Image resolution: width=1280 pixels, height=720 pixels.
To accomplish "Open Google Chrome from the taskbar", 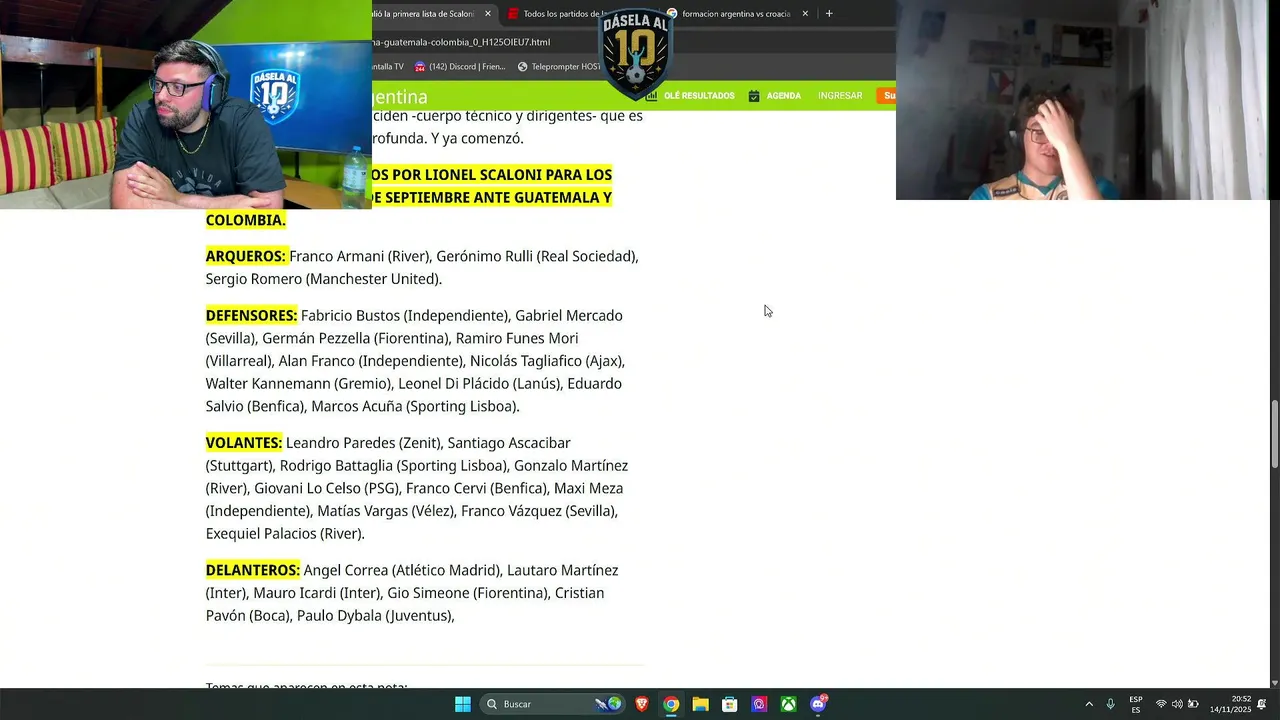I will [671, 704].
